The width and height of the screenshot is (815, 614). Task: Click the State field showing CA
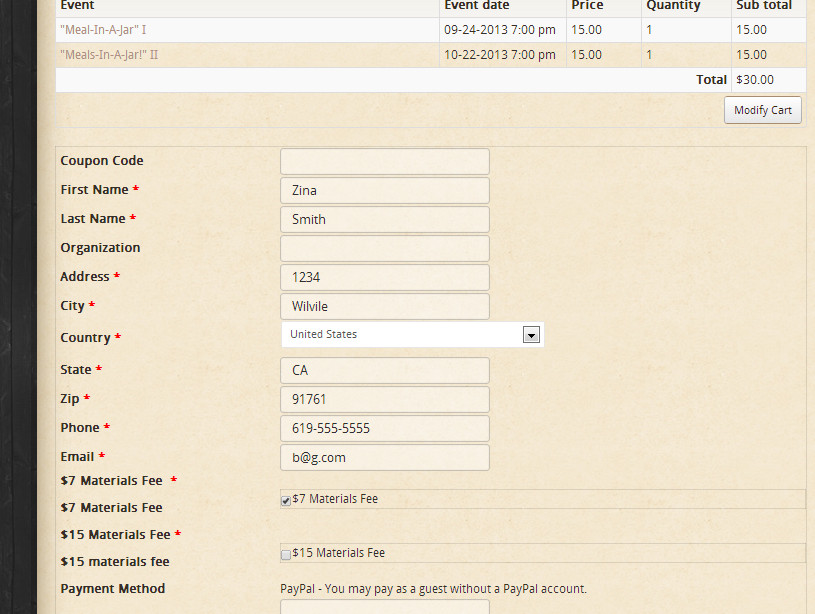385,371
